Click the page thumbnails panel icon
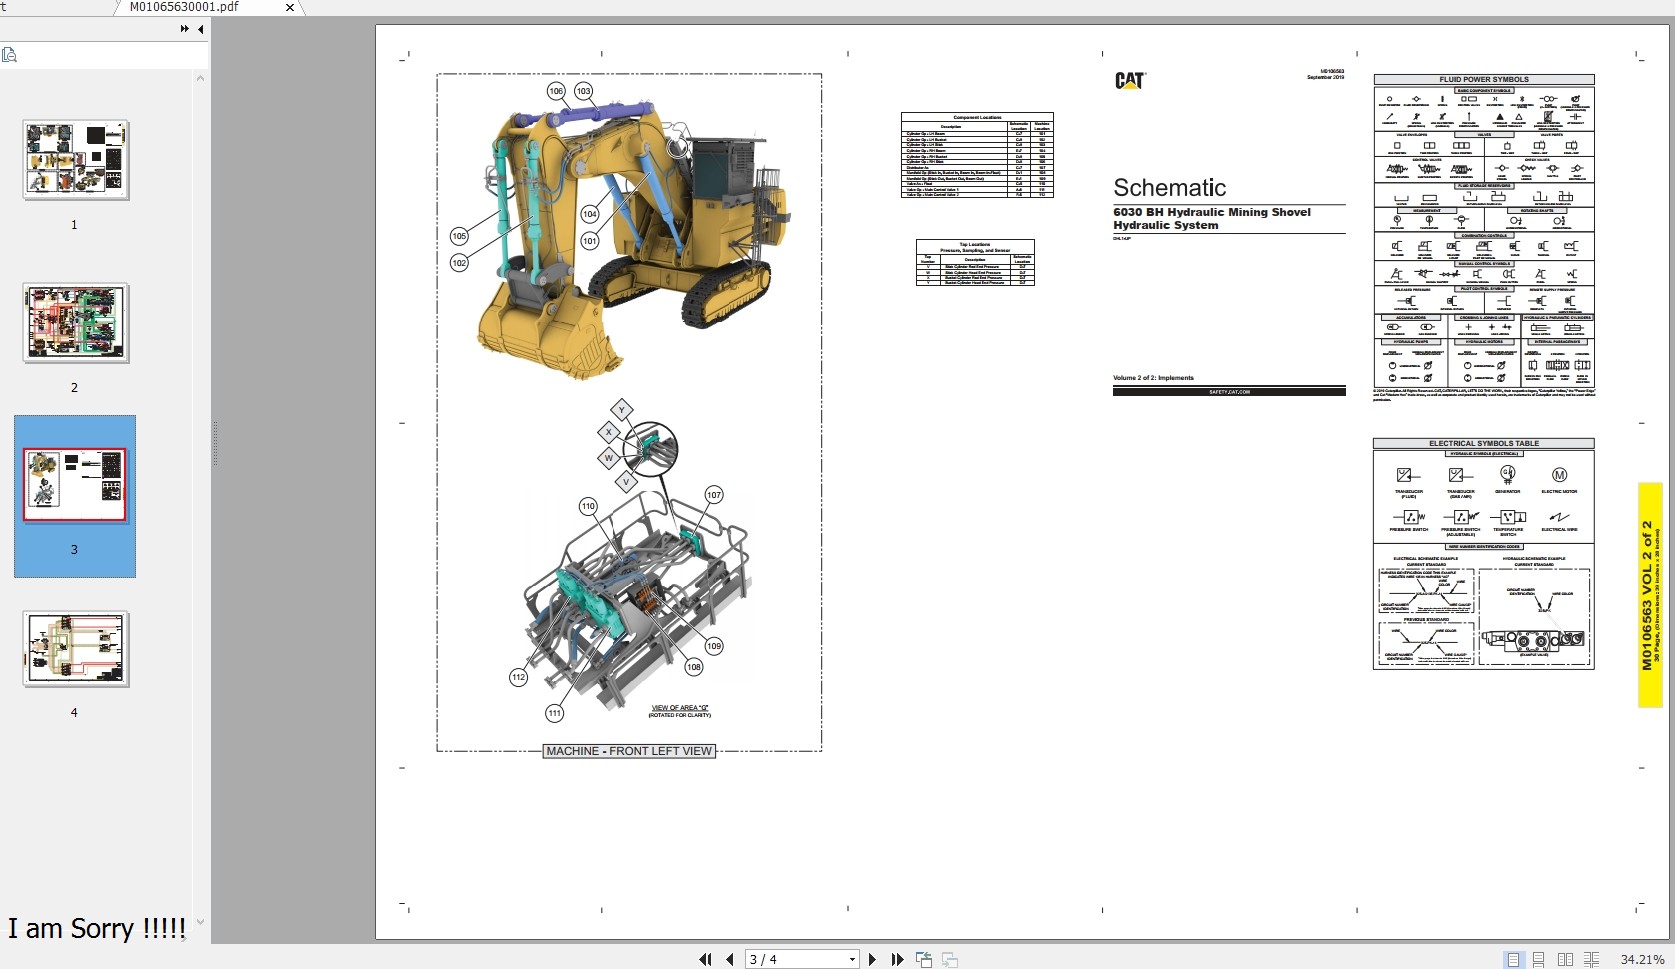 (10, 54)
